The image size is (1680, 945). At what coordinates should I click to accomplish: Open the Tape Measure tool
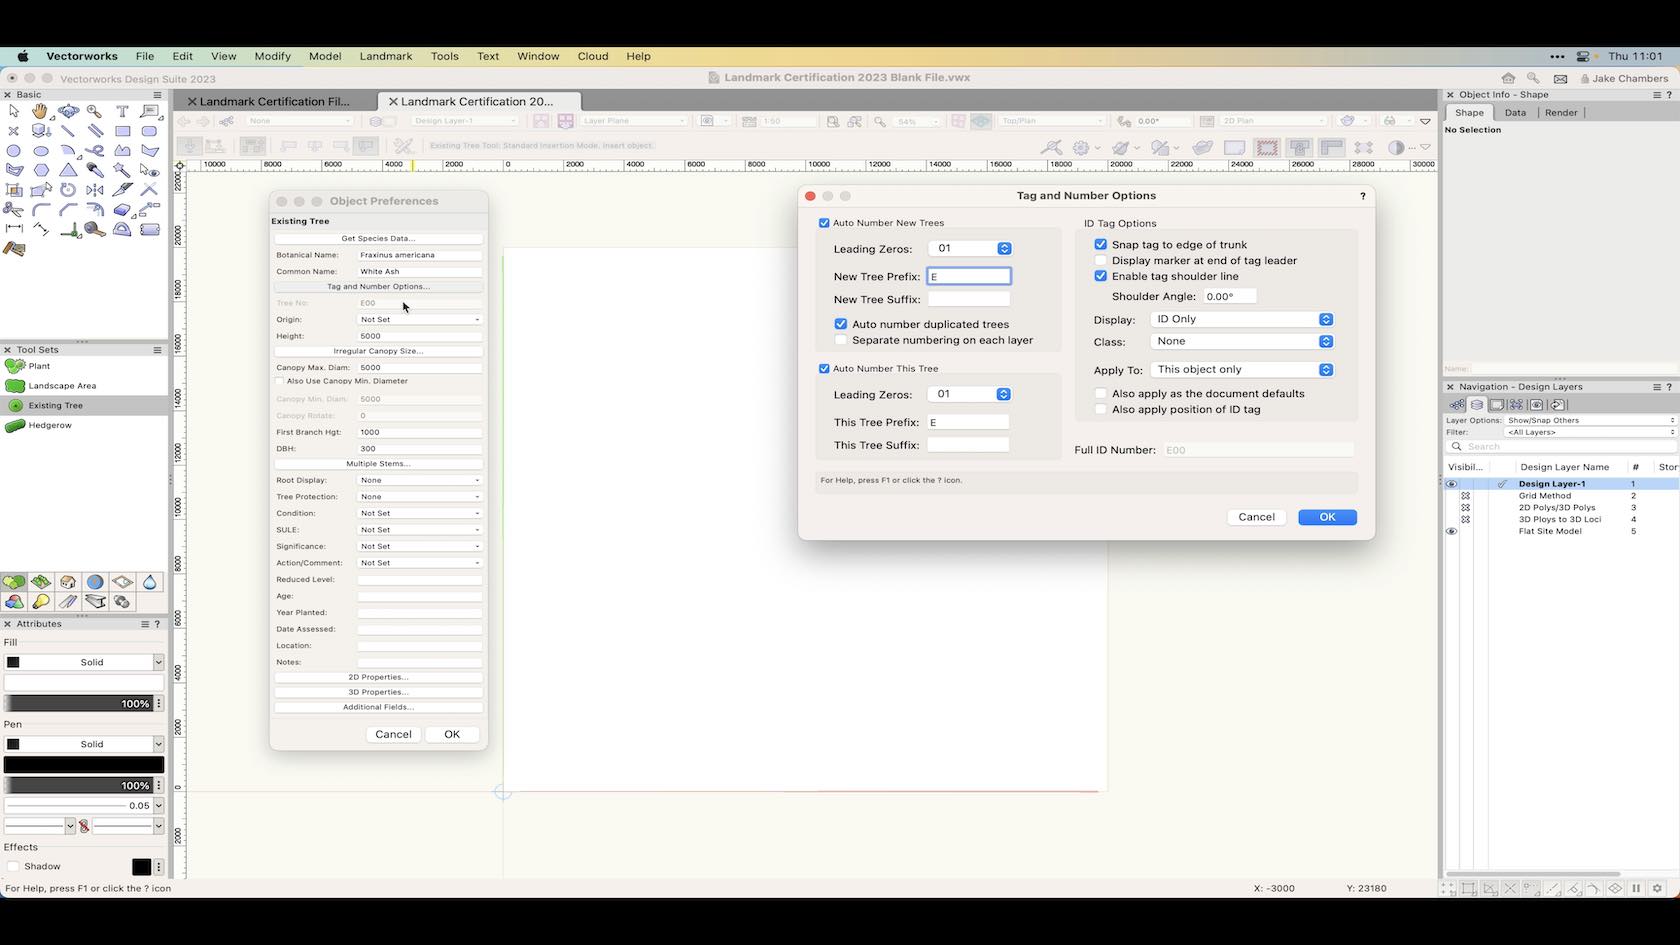(93, 230)
